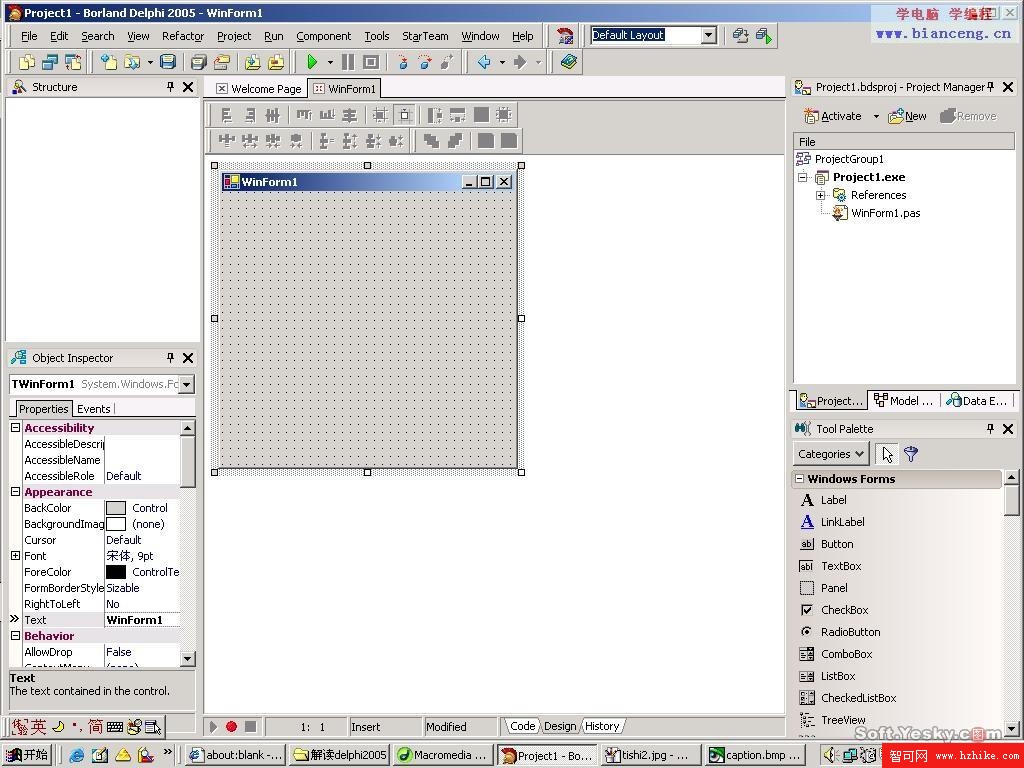This screenshot has height=768, width=1024.
Task: Click the Tool Palette filter funnel icon
Action: coord(911,454)
